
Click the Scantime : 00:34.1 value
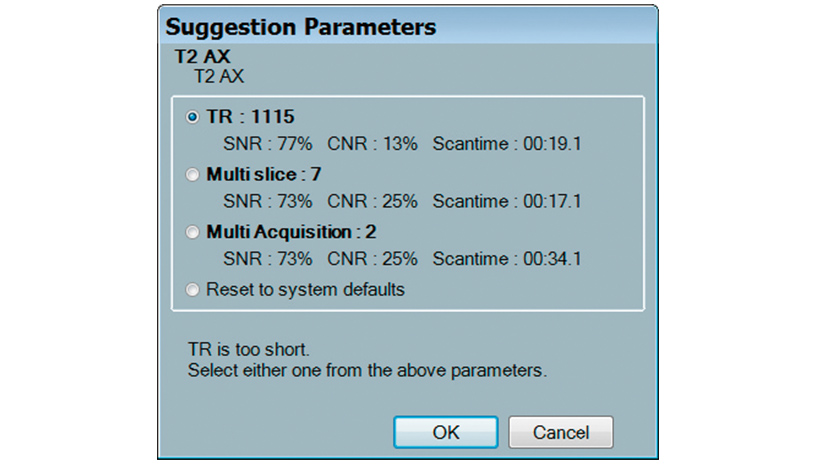click(507, 260)
